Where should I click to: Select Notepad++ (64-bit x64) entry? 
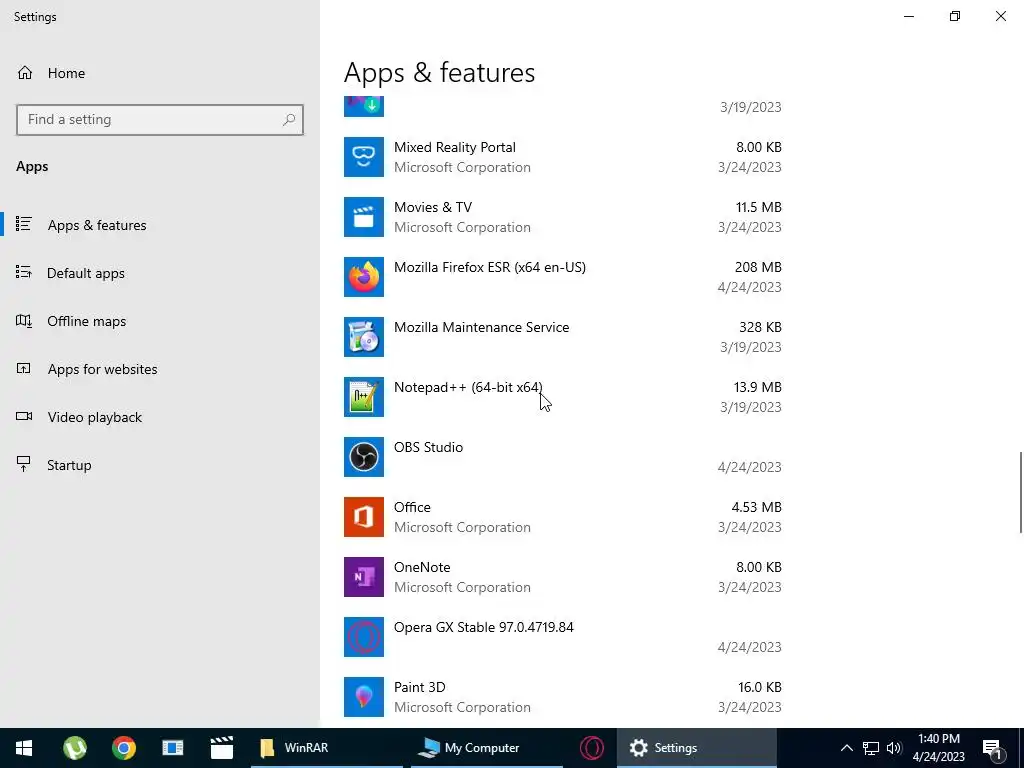click(x=563, y=397)
